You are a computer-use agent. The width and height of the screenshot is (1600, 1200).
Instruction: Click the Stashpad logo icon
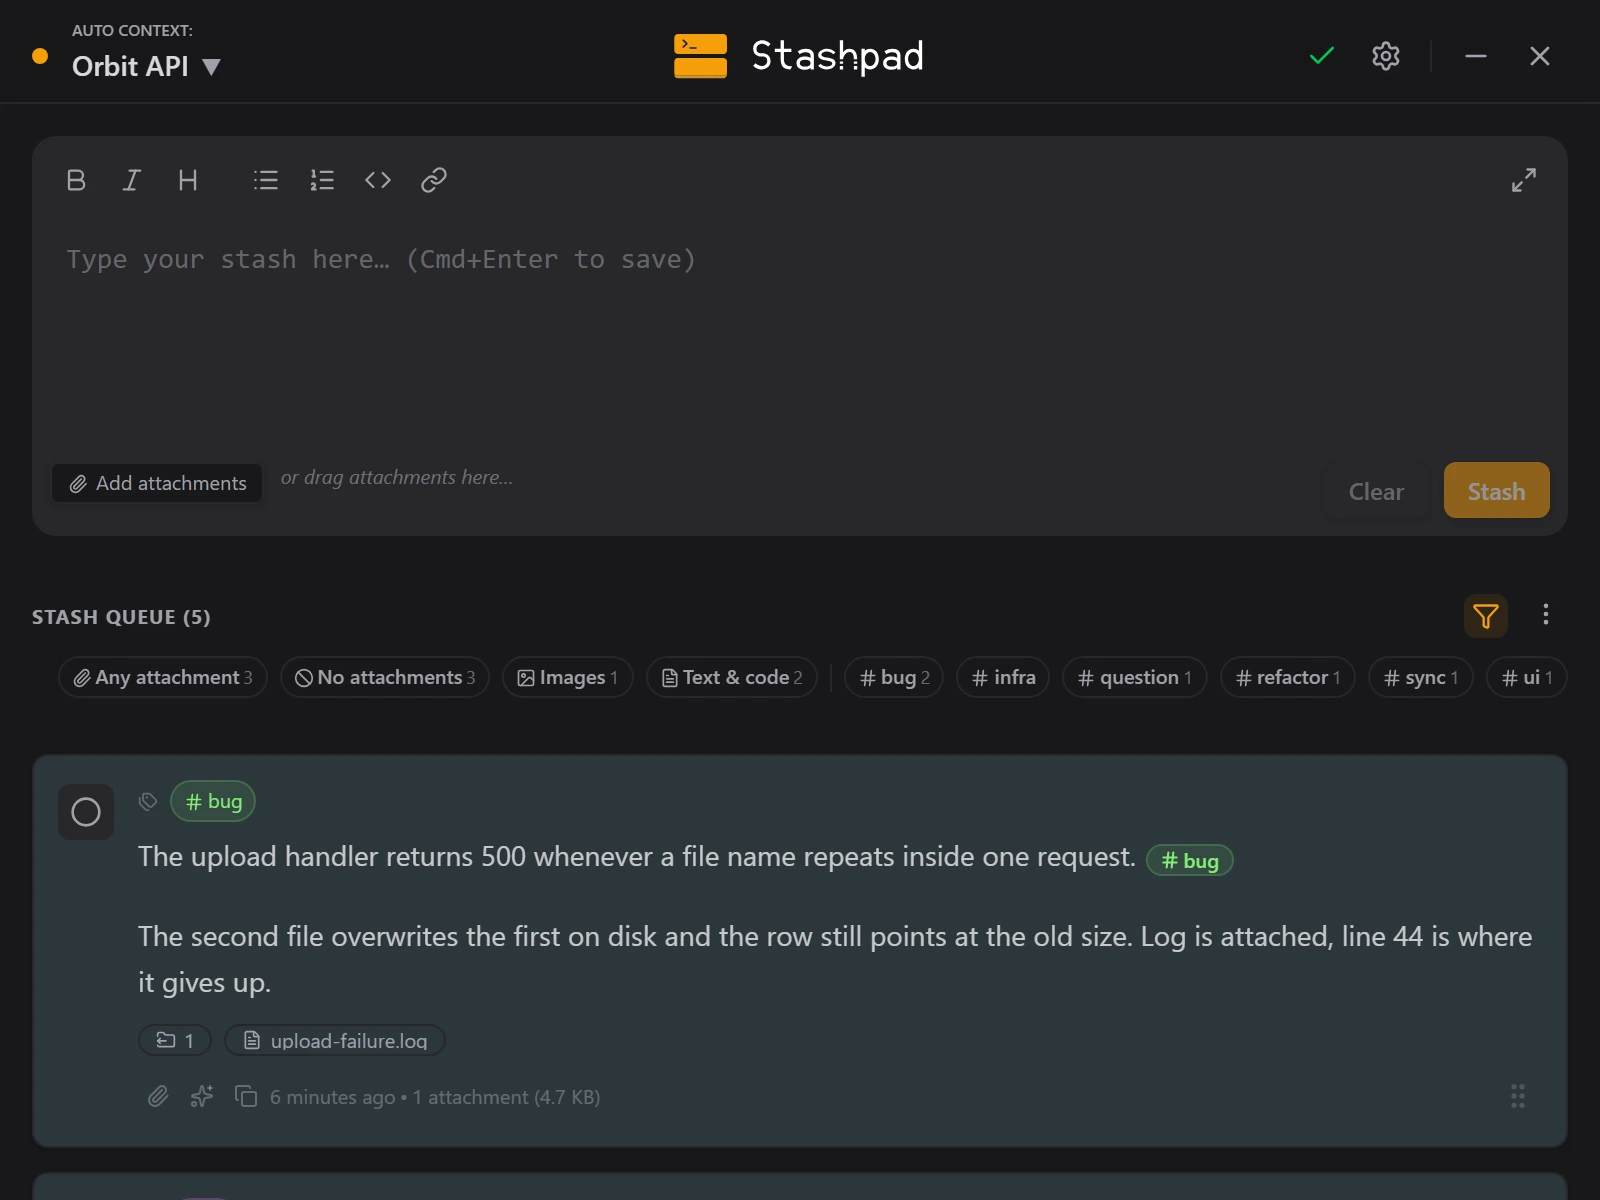click(x=700, y=56)
